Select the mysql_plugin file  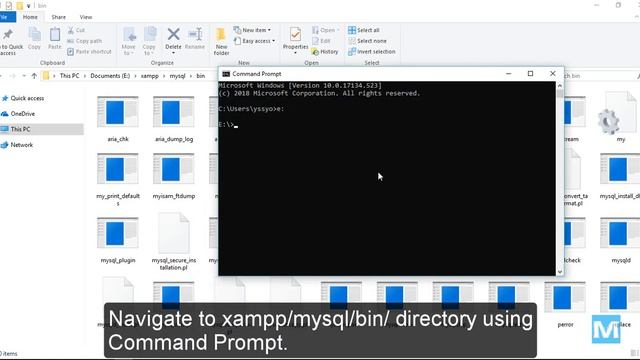118,240
